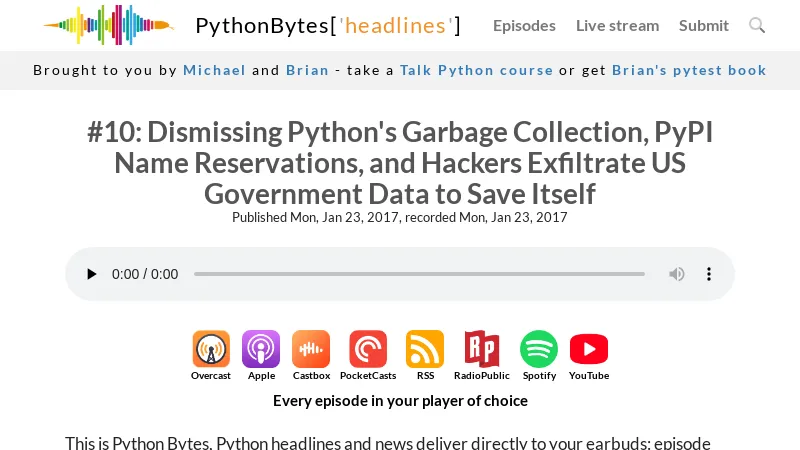Listen on the Spotify icon
The width and height of the screenshot is (800, 450).
click(539, 349)
